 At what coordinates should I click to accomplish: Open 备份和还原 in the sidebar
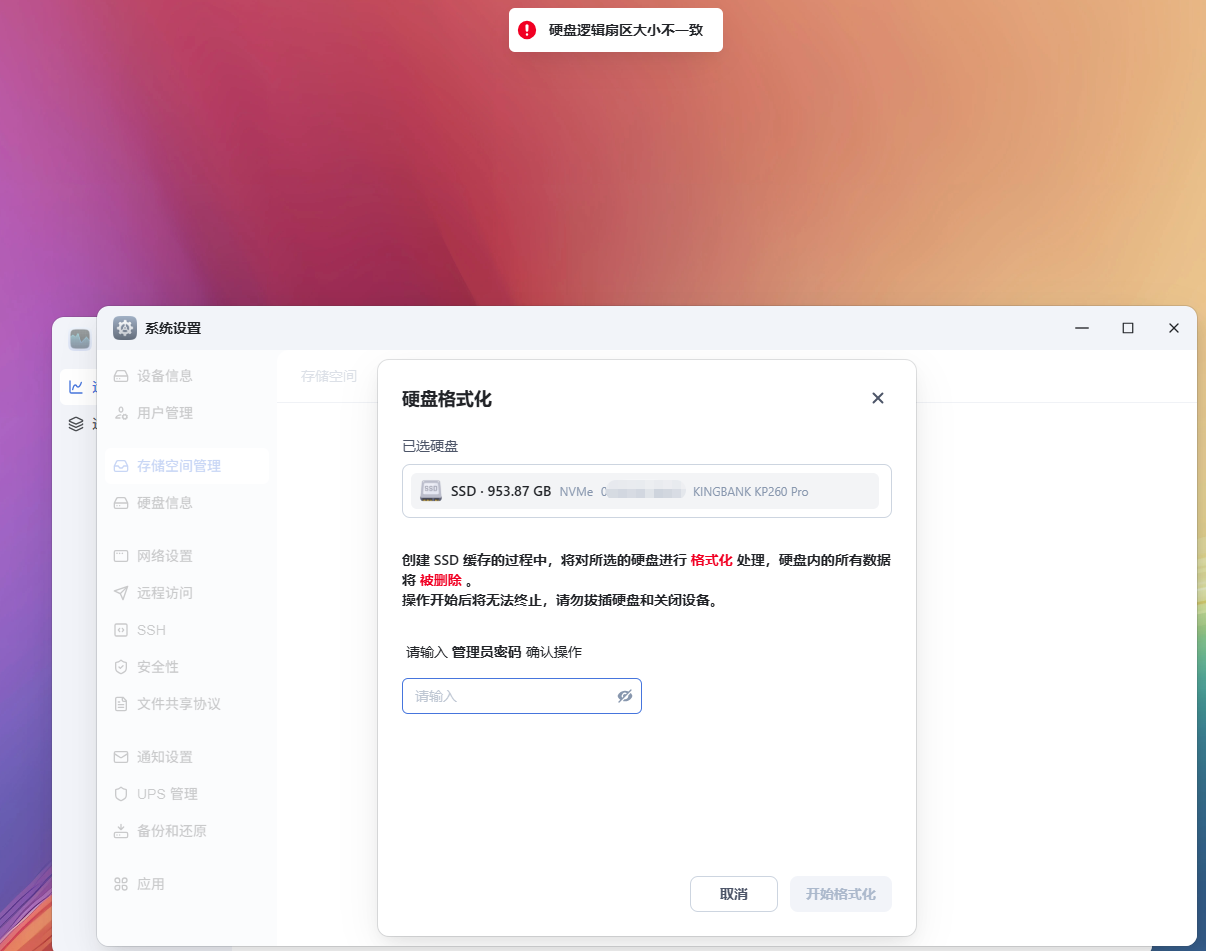coord(188,831)
